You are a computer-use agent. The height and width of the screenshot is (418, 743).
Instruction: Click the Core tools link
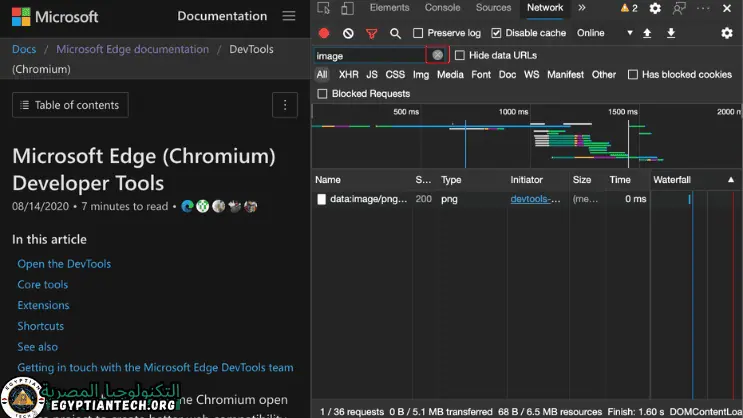click(x=43, y=285)
